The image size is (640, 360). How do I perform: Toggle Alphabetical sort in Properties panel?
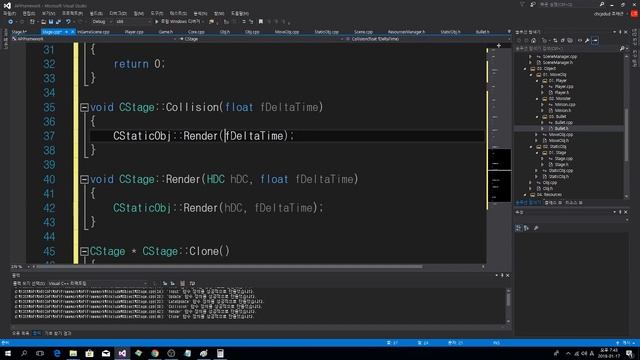527,228
